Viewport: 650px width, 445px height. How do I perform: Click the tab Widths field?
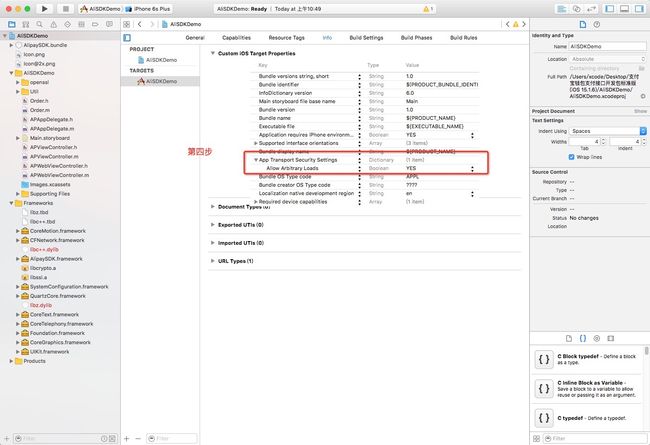coord(584,142)
